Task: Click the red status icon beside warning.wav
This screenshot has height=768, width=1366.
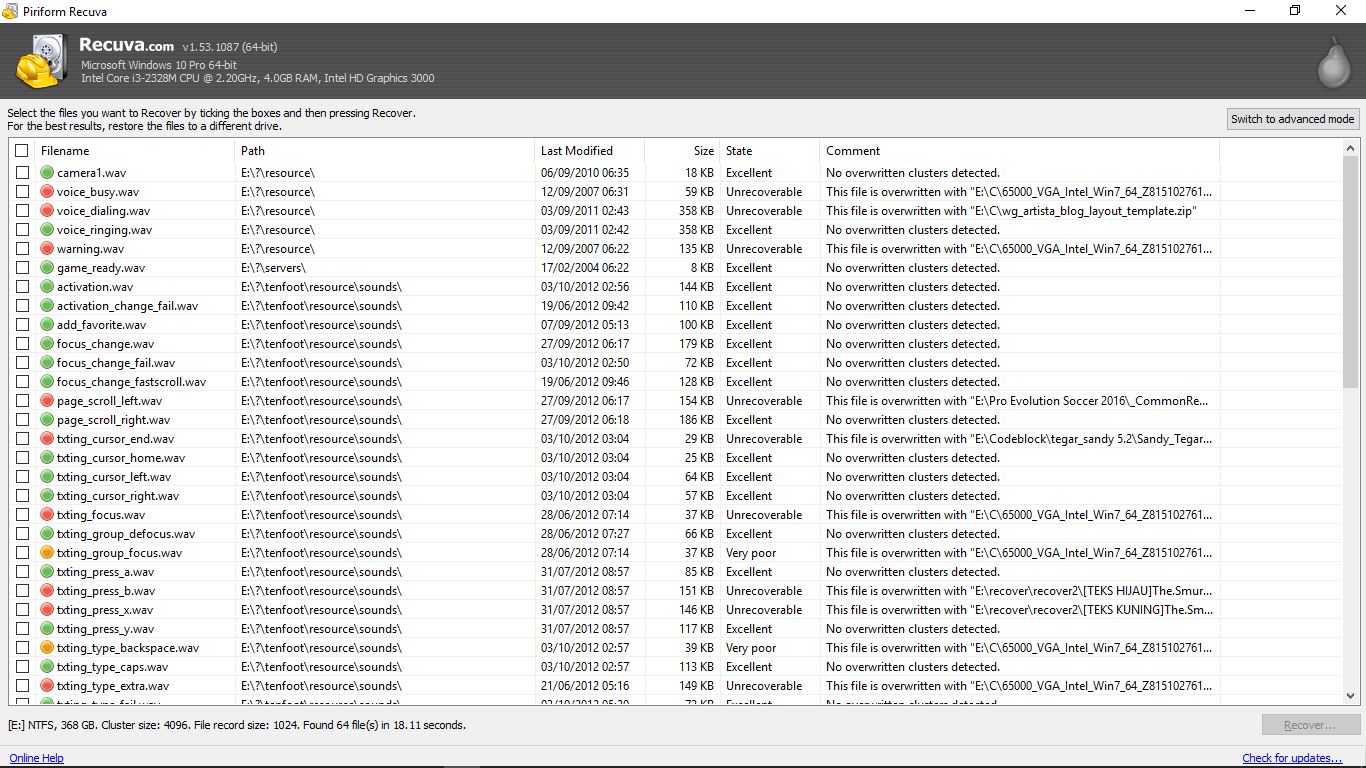Action: pyautogui.click(x=47, y=249)
